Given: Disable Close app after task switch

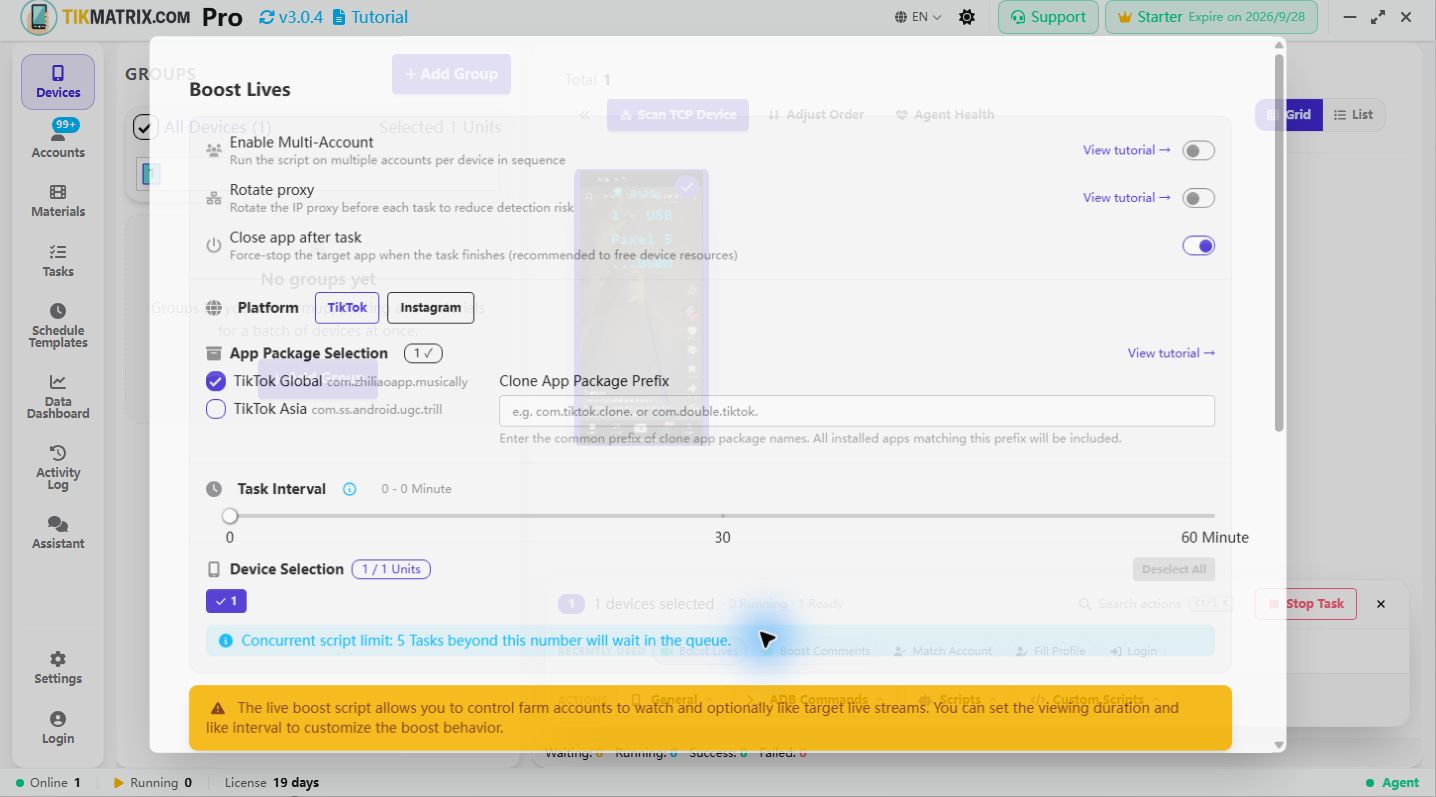Looking at the screenshot, I should click(x=1198, y=245).
